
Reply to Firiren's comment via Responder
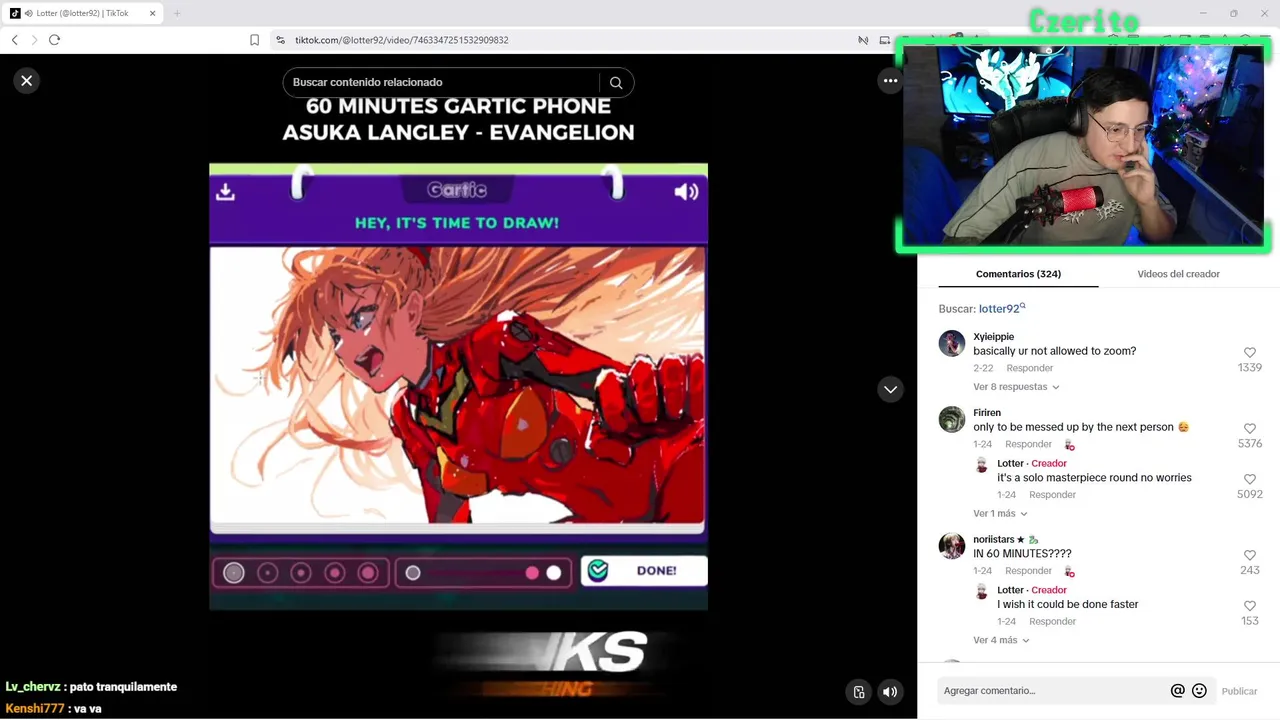coord(1028,444)
